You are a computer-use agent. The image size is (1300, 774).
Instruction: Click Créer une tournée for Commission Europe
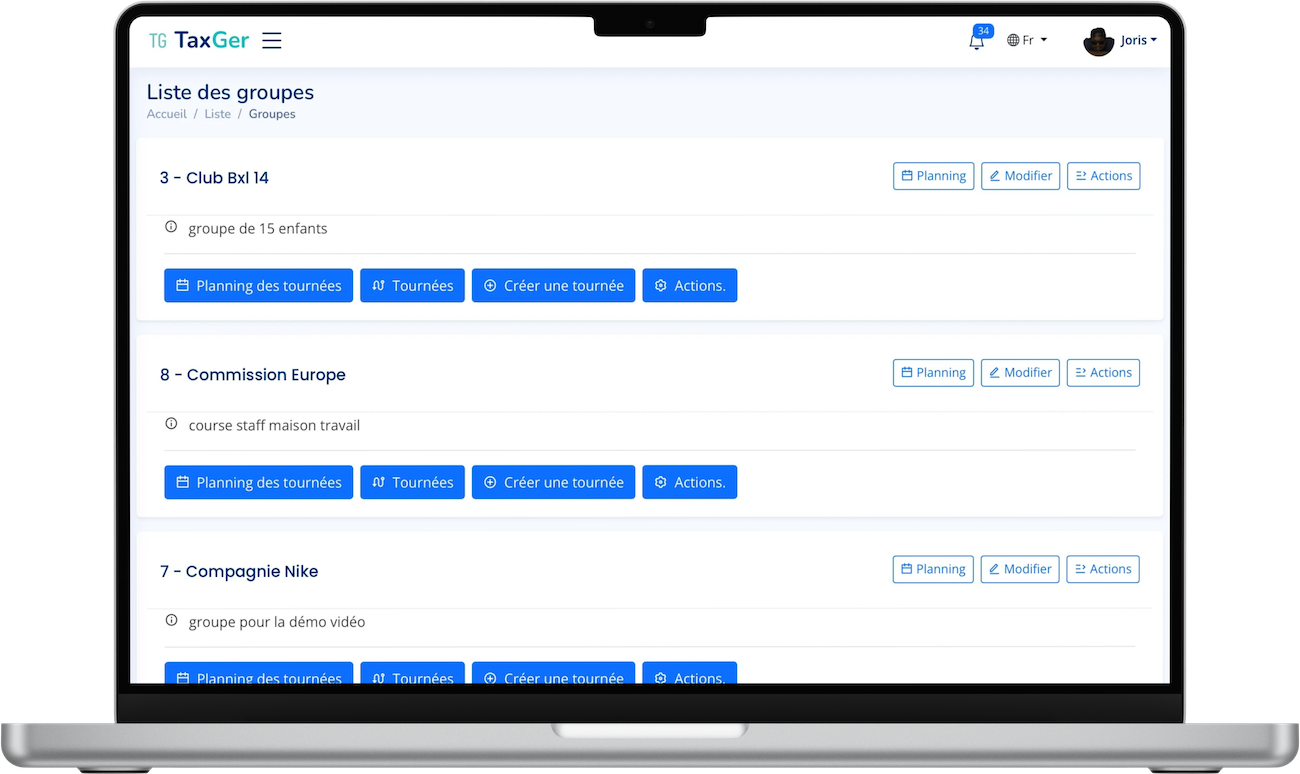point(553,482)
